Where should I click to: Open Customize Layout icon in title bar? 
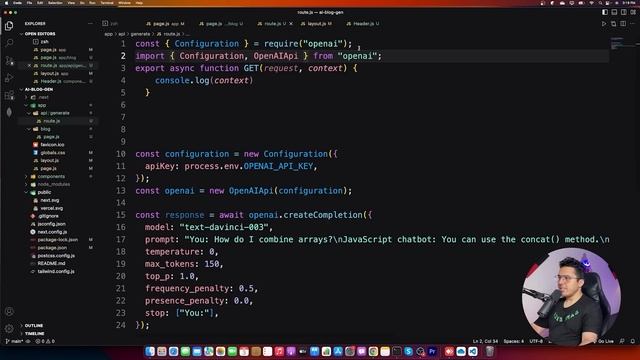(x=633, y=12)
